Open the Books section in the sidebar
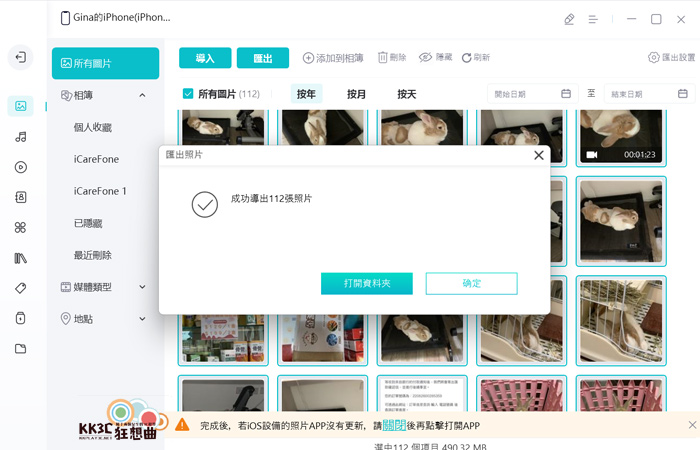The width and height of the screenshot is (700, 450). [21, 258]
